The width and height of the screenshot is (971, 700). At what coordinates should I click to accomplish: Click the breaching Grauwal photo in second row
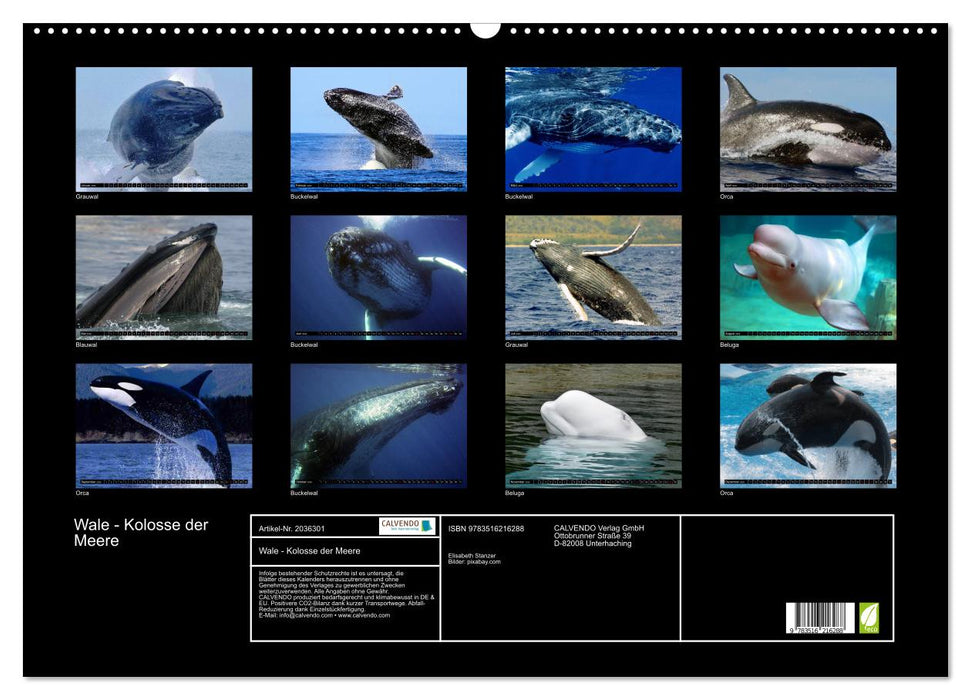coord(593,277)
